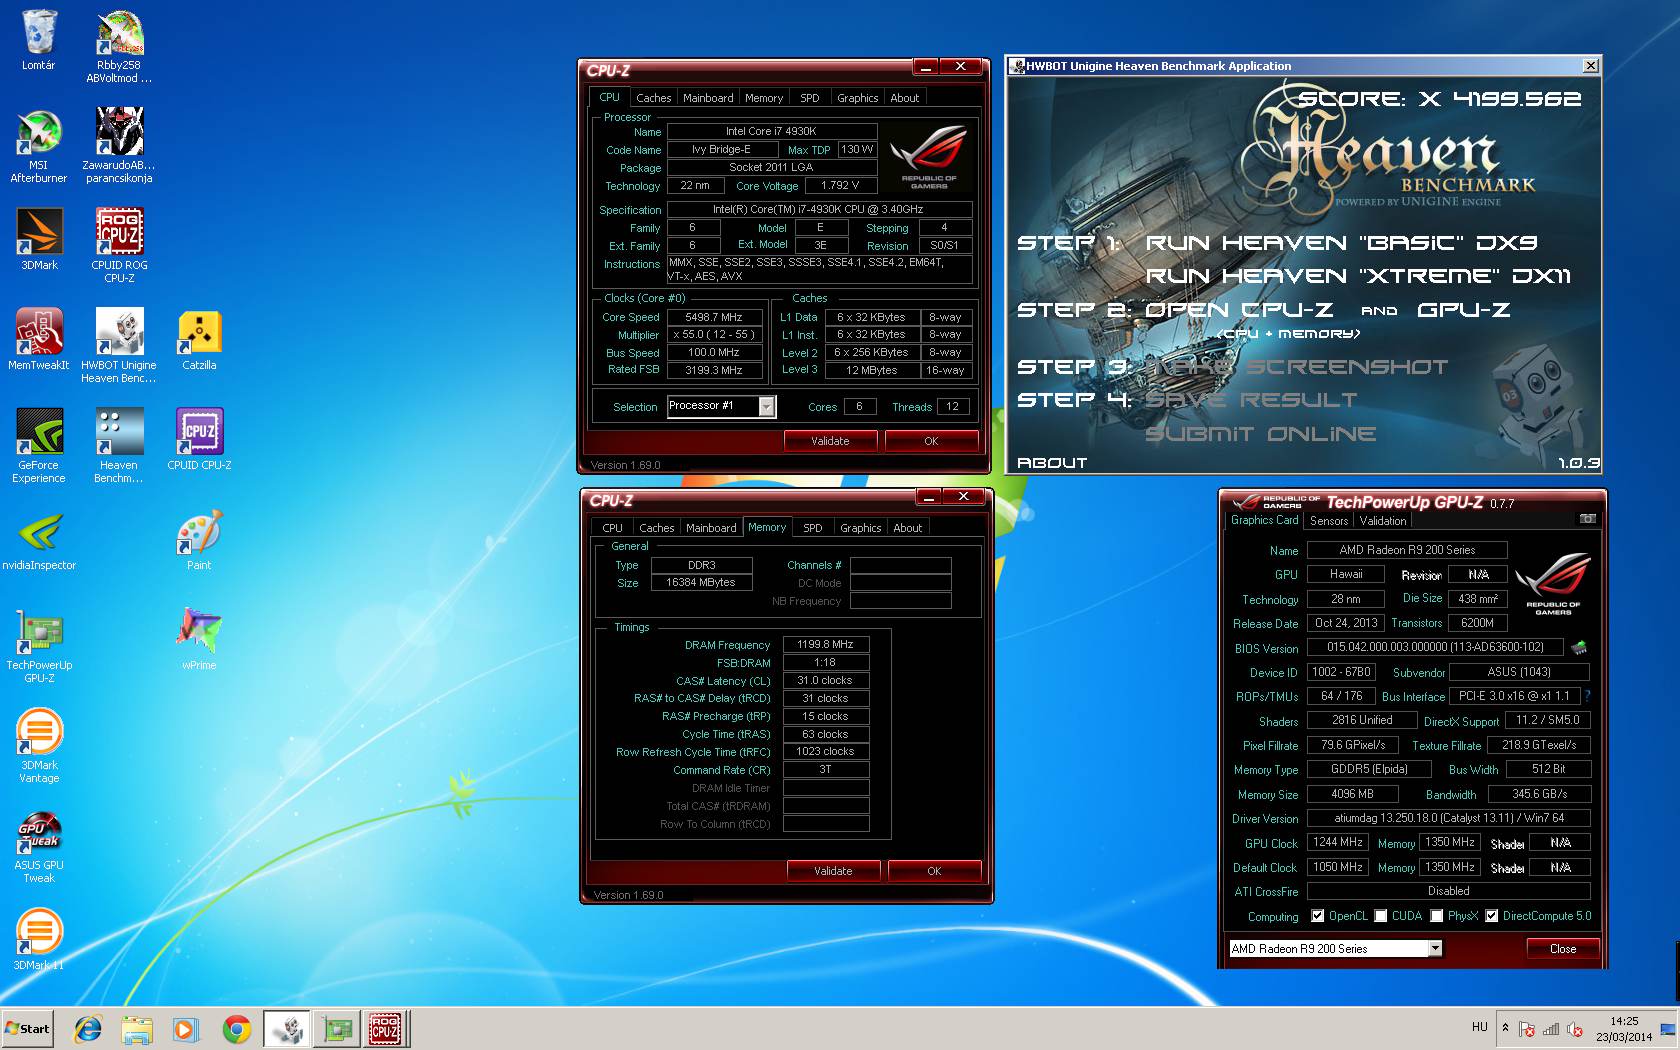This screenshot has width=1680, height=1050.
Task: Open CPUID ROG CPU-Z desktop icon
Action: click(x=119, y=246)
